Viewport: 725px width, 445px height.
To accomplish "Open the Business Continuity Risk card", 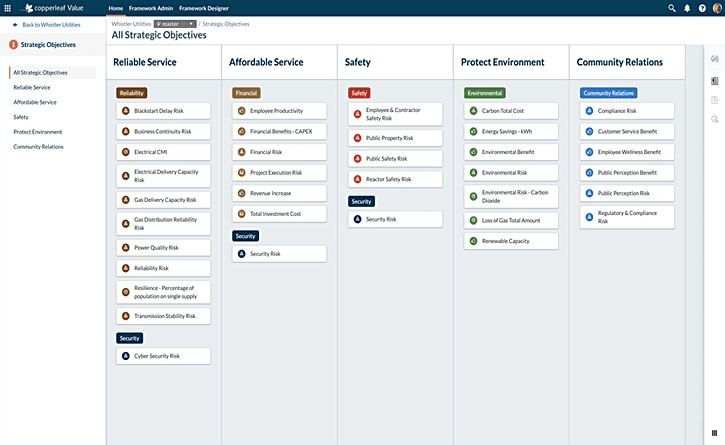I will click(x=163, y=131).
